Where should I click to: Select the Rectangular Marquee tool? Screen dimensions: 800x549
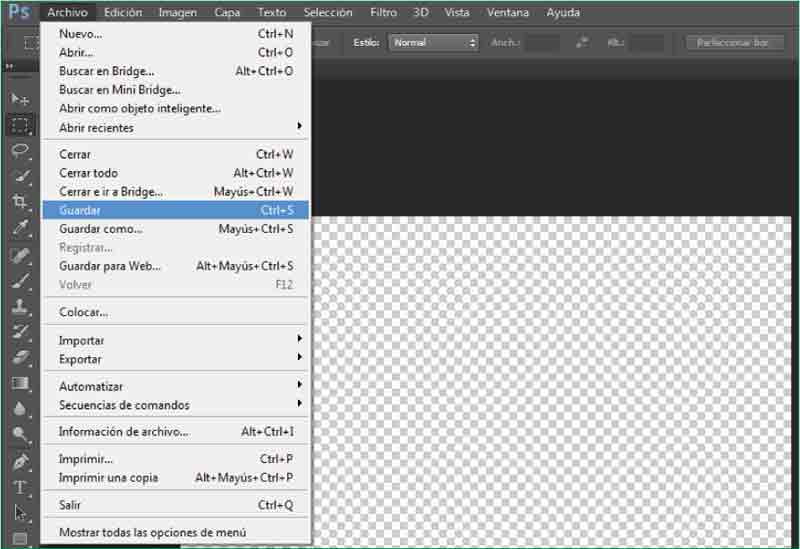click(20, 125)
